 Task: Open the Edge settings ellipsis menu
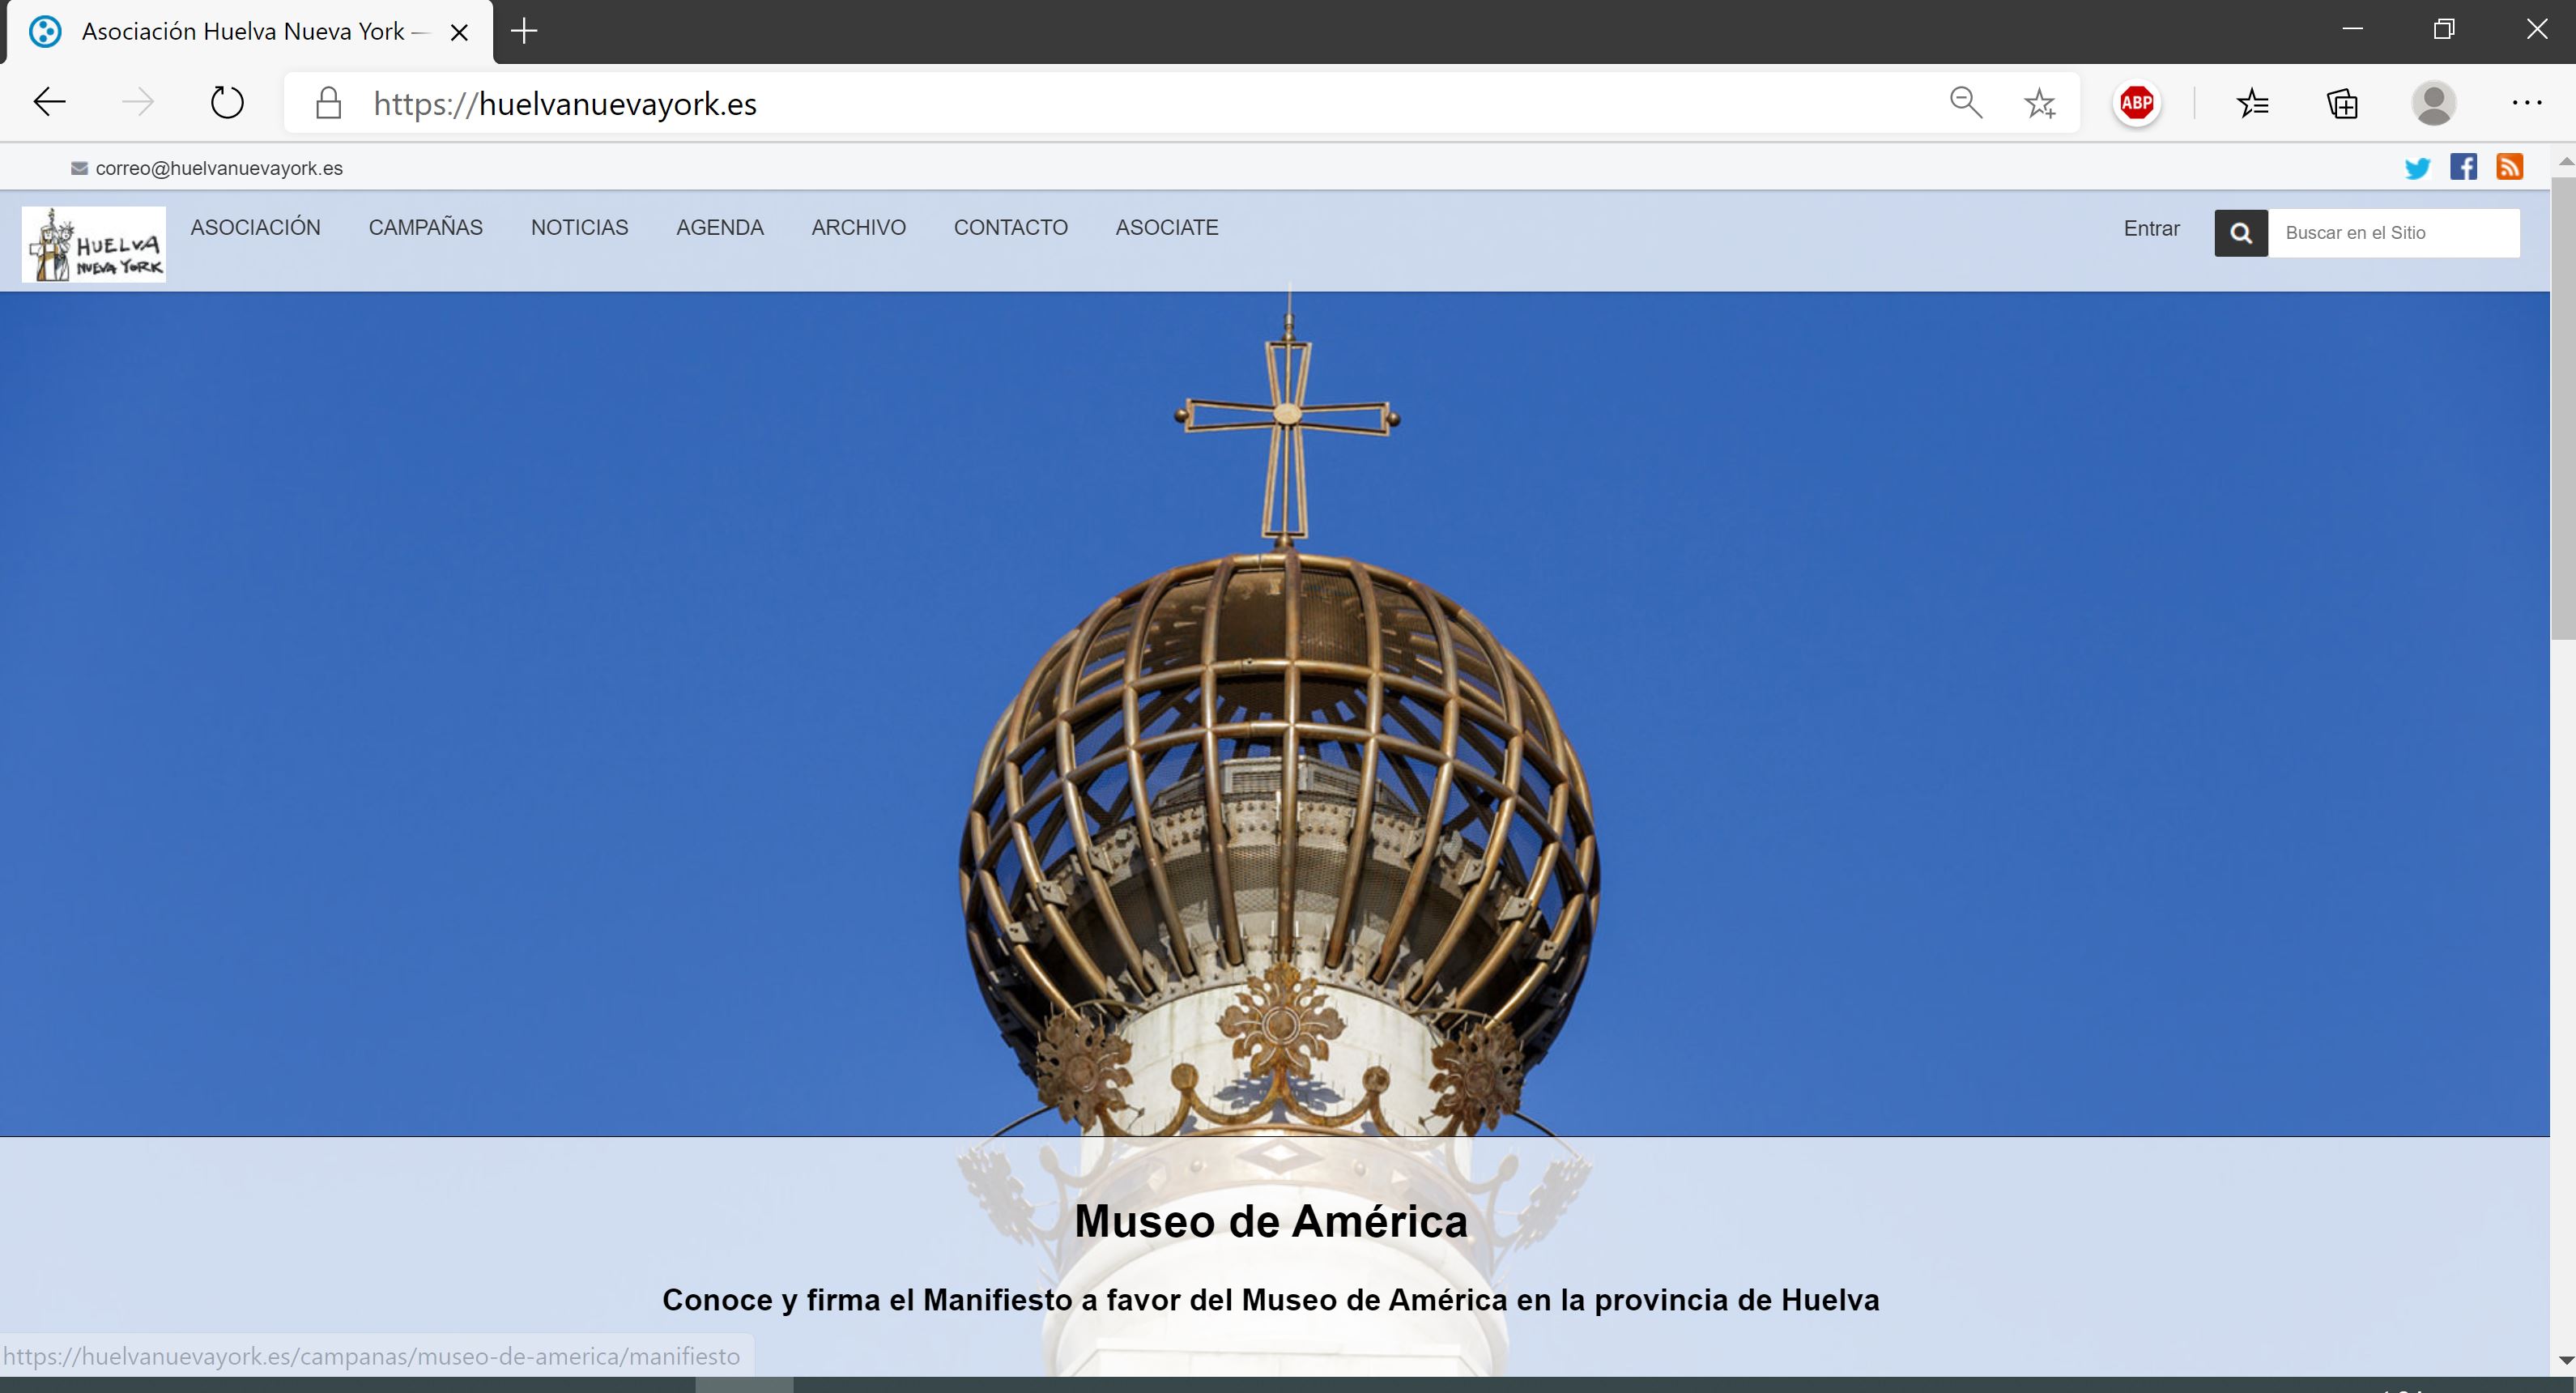[x=2526, y=103]
